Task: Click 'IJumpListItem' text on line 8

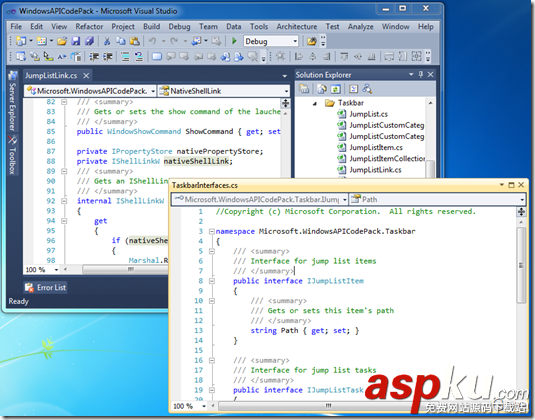Action: click(x=335, y=281)
